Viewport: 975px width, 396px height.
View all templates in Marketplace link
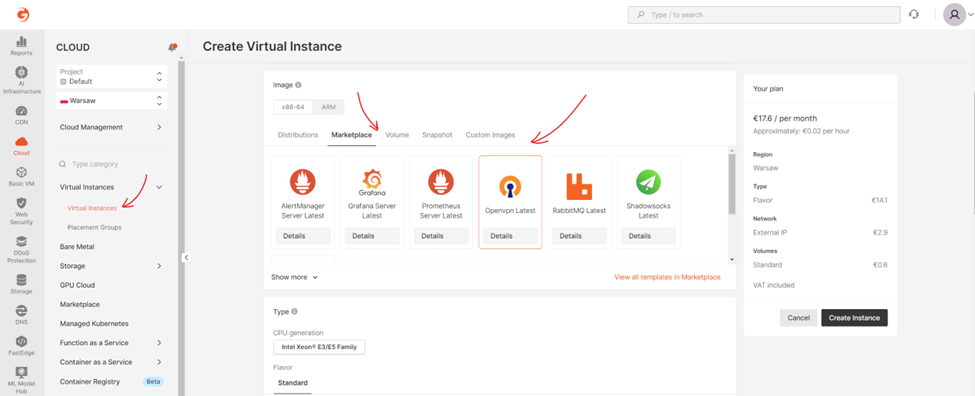pos(667,277)
